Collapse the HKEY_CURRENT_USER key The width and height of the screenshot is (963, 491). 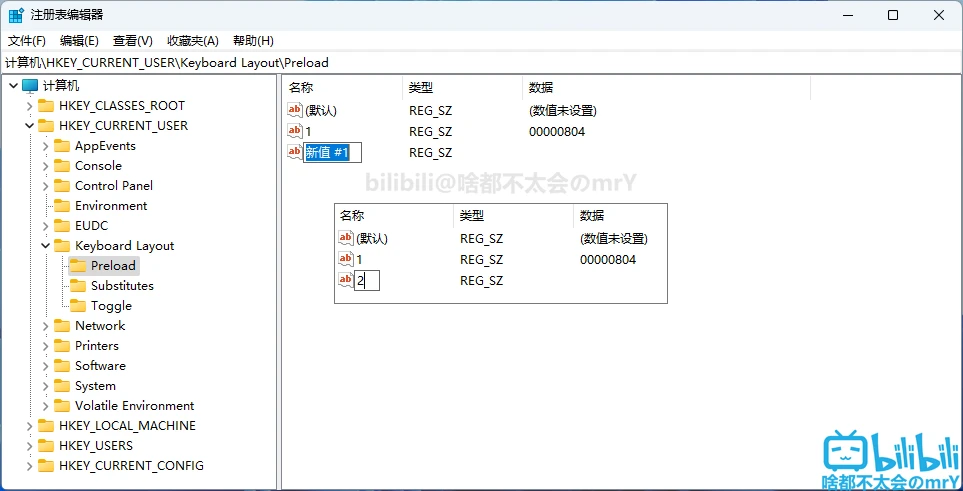pyautogui.click(x=29, y=126)
